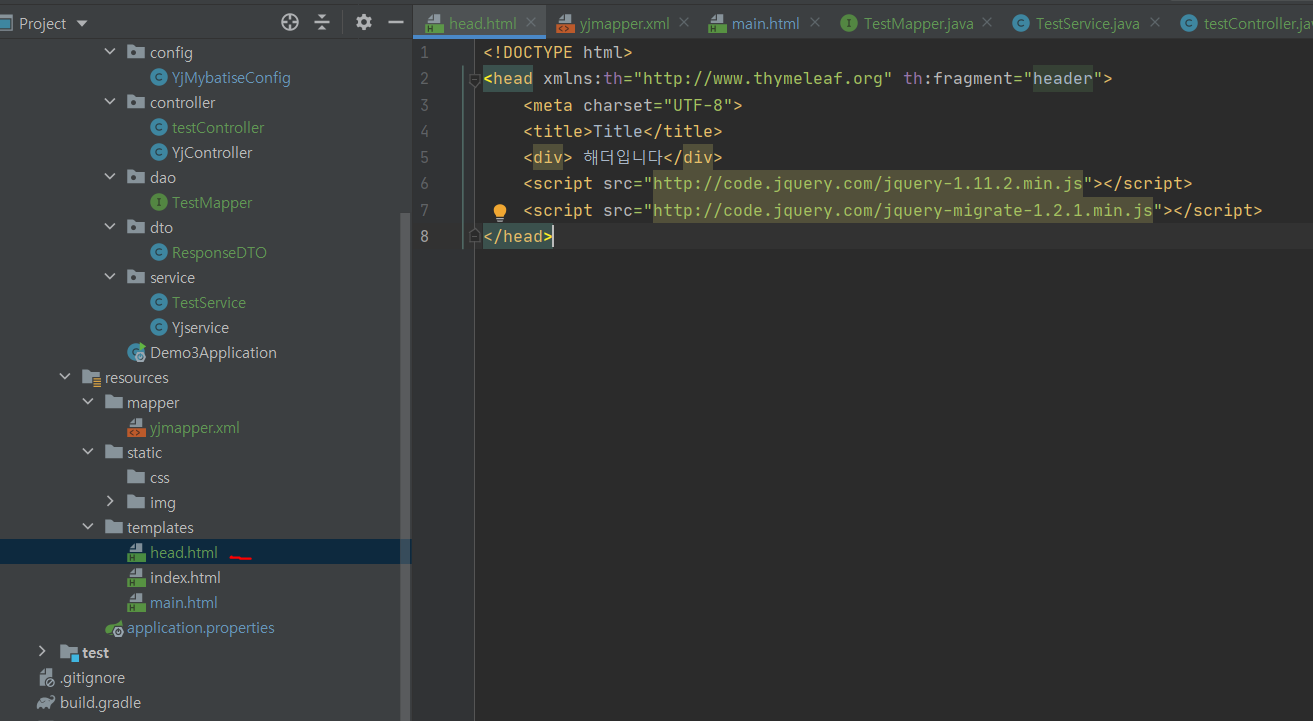The width and height of the screenshot is (1313, 721).
Task: Select head.html in templates folder
Action: pyautogui.click(x=184, y=552)
